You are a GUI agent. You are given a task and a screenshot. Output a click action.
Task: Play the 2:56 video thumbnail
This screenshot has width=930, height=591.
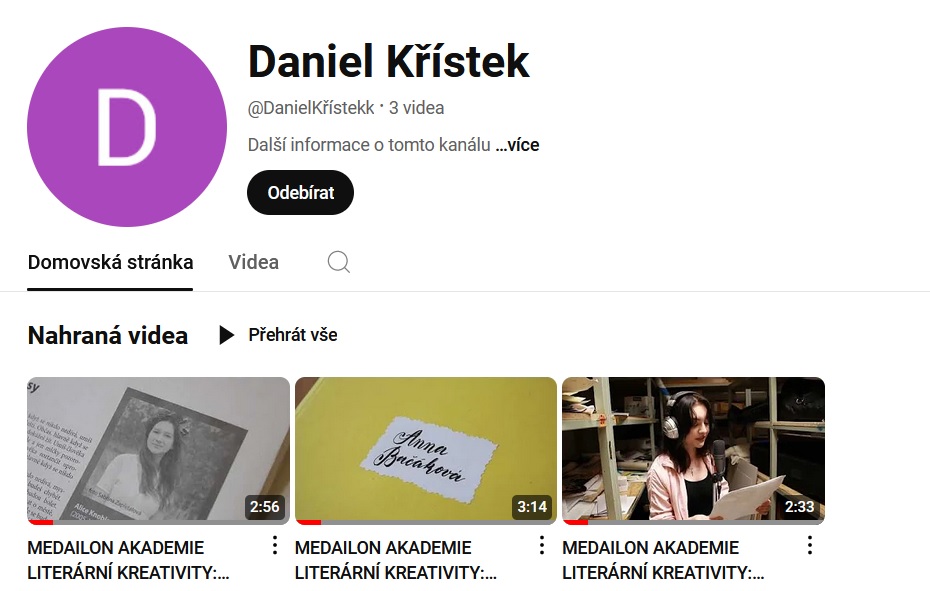pyautogui.click(x=158, y=451)
